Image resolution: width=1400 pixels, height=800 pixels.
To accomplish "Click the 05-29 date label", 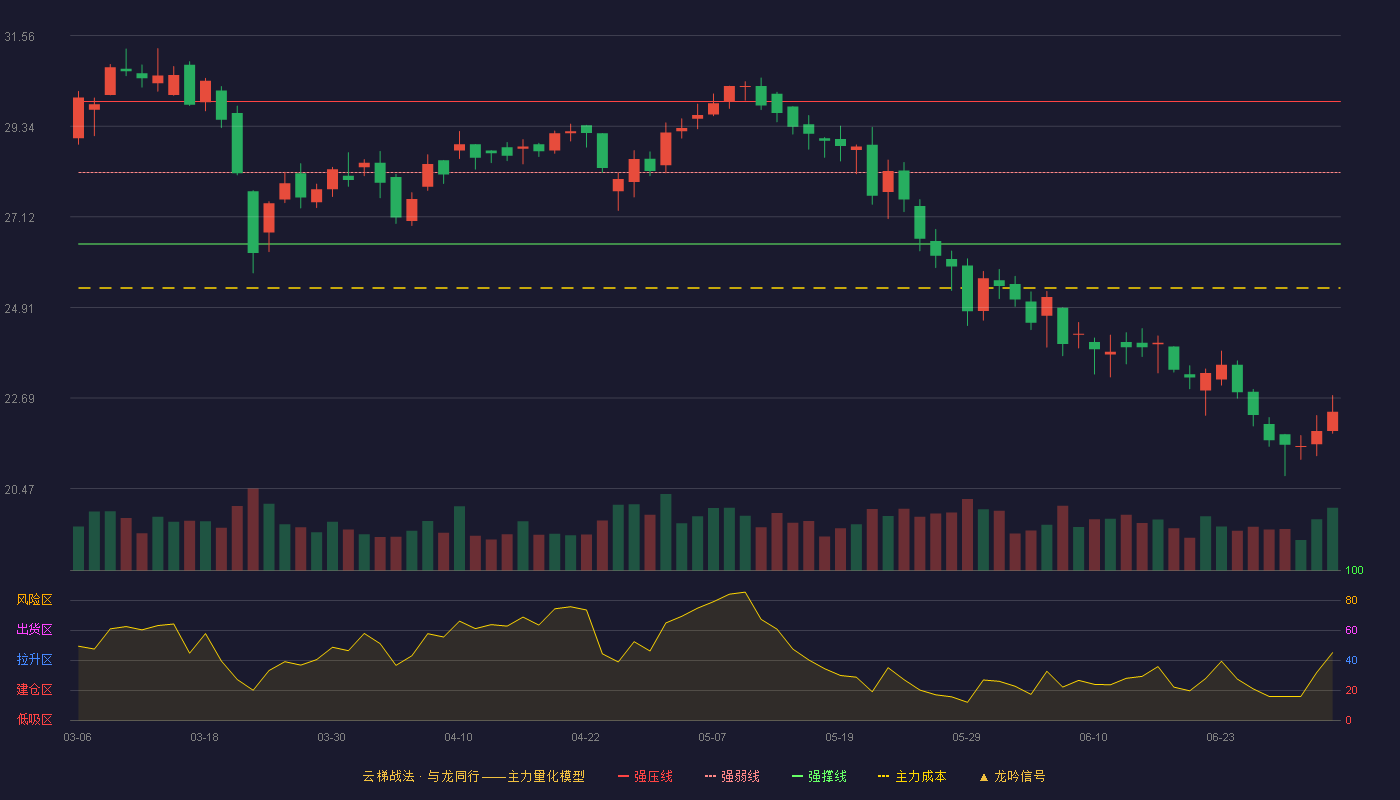I will pyautogui.click(x=966, y=737).
